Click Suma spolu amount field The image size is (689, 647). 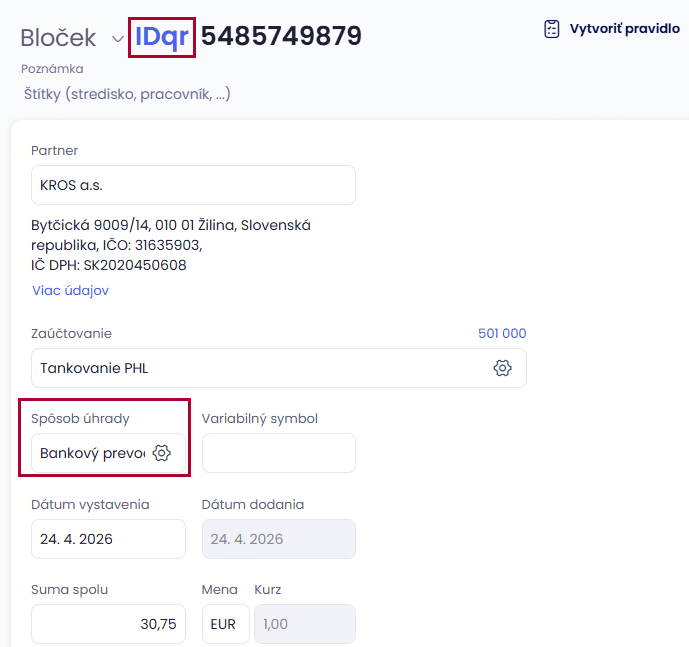pos(108,624)
